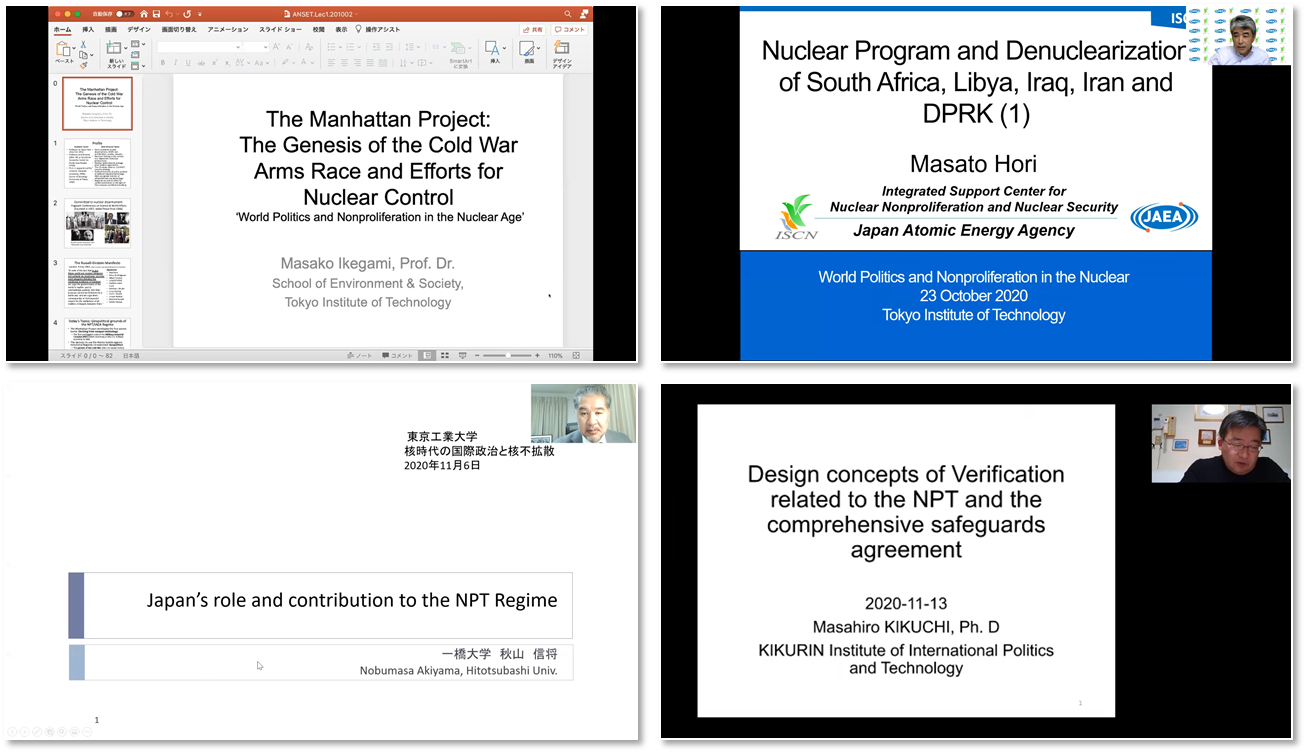The height and width of the screenshot is (753, 1306).
Task: Click Masahiro Kikuchi's webcam thumbnail
Action: click(1221, 443)
